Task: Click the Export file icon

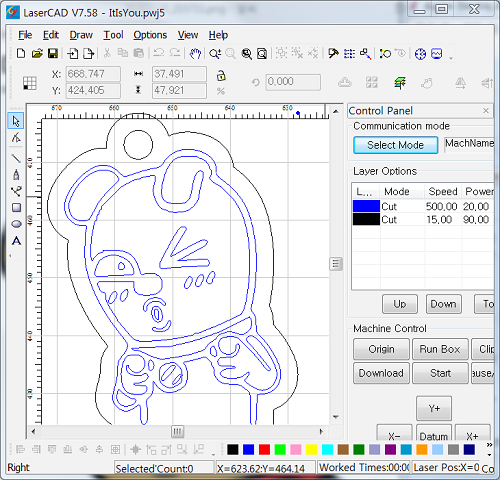Action: (89, 53)
